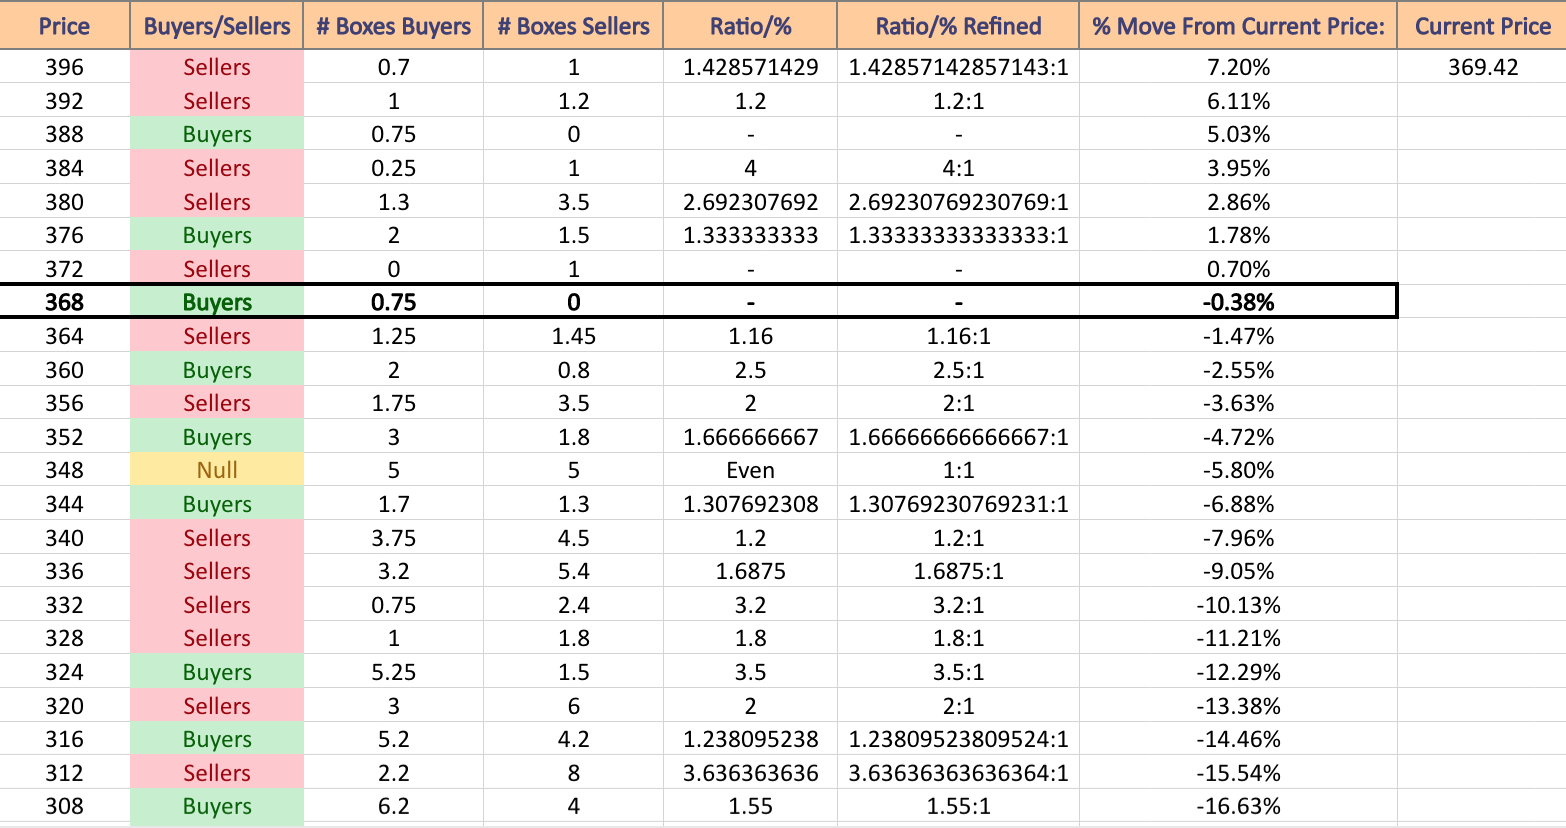Click the 1.33333333333333:1 refined ratio cell

tap(958, 235)
